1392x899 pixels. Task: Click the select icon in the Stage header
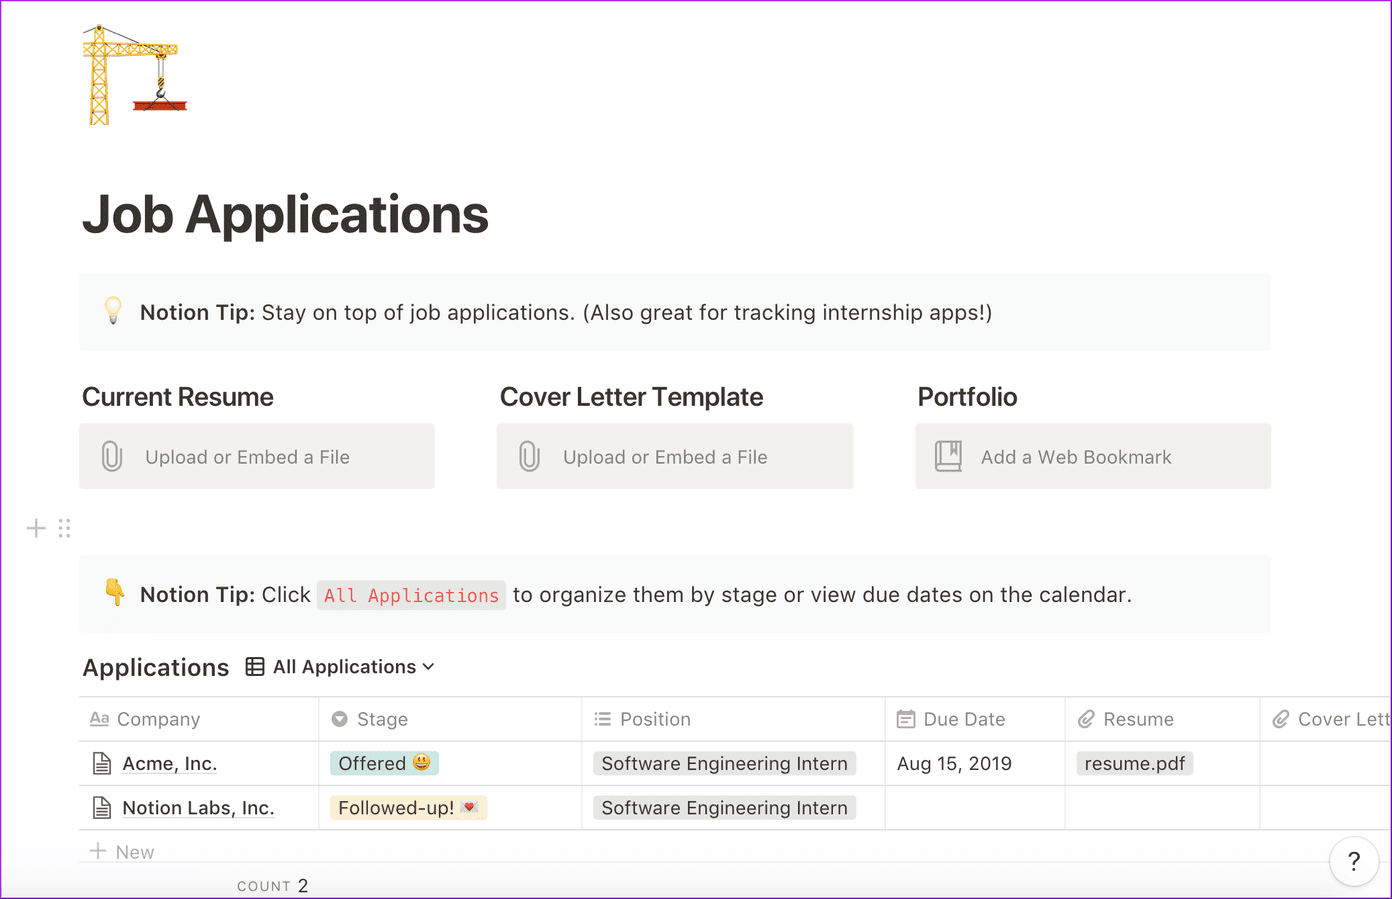(340, 719)
